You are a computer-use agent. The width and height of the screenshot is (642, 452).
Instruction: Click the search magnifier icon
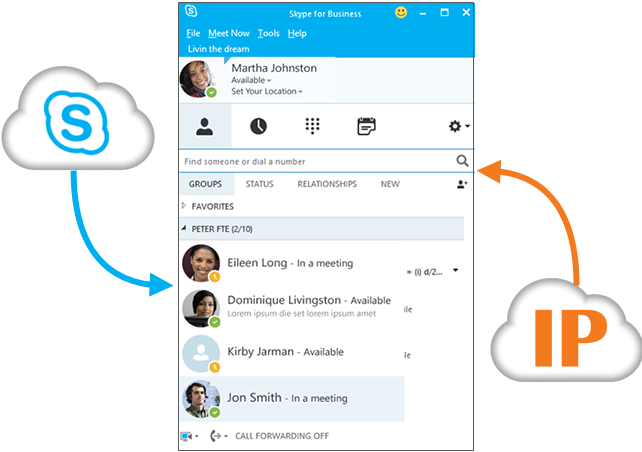coord(462,161)
